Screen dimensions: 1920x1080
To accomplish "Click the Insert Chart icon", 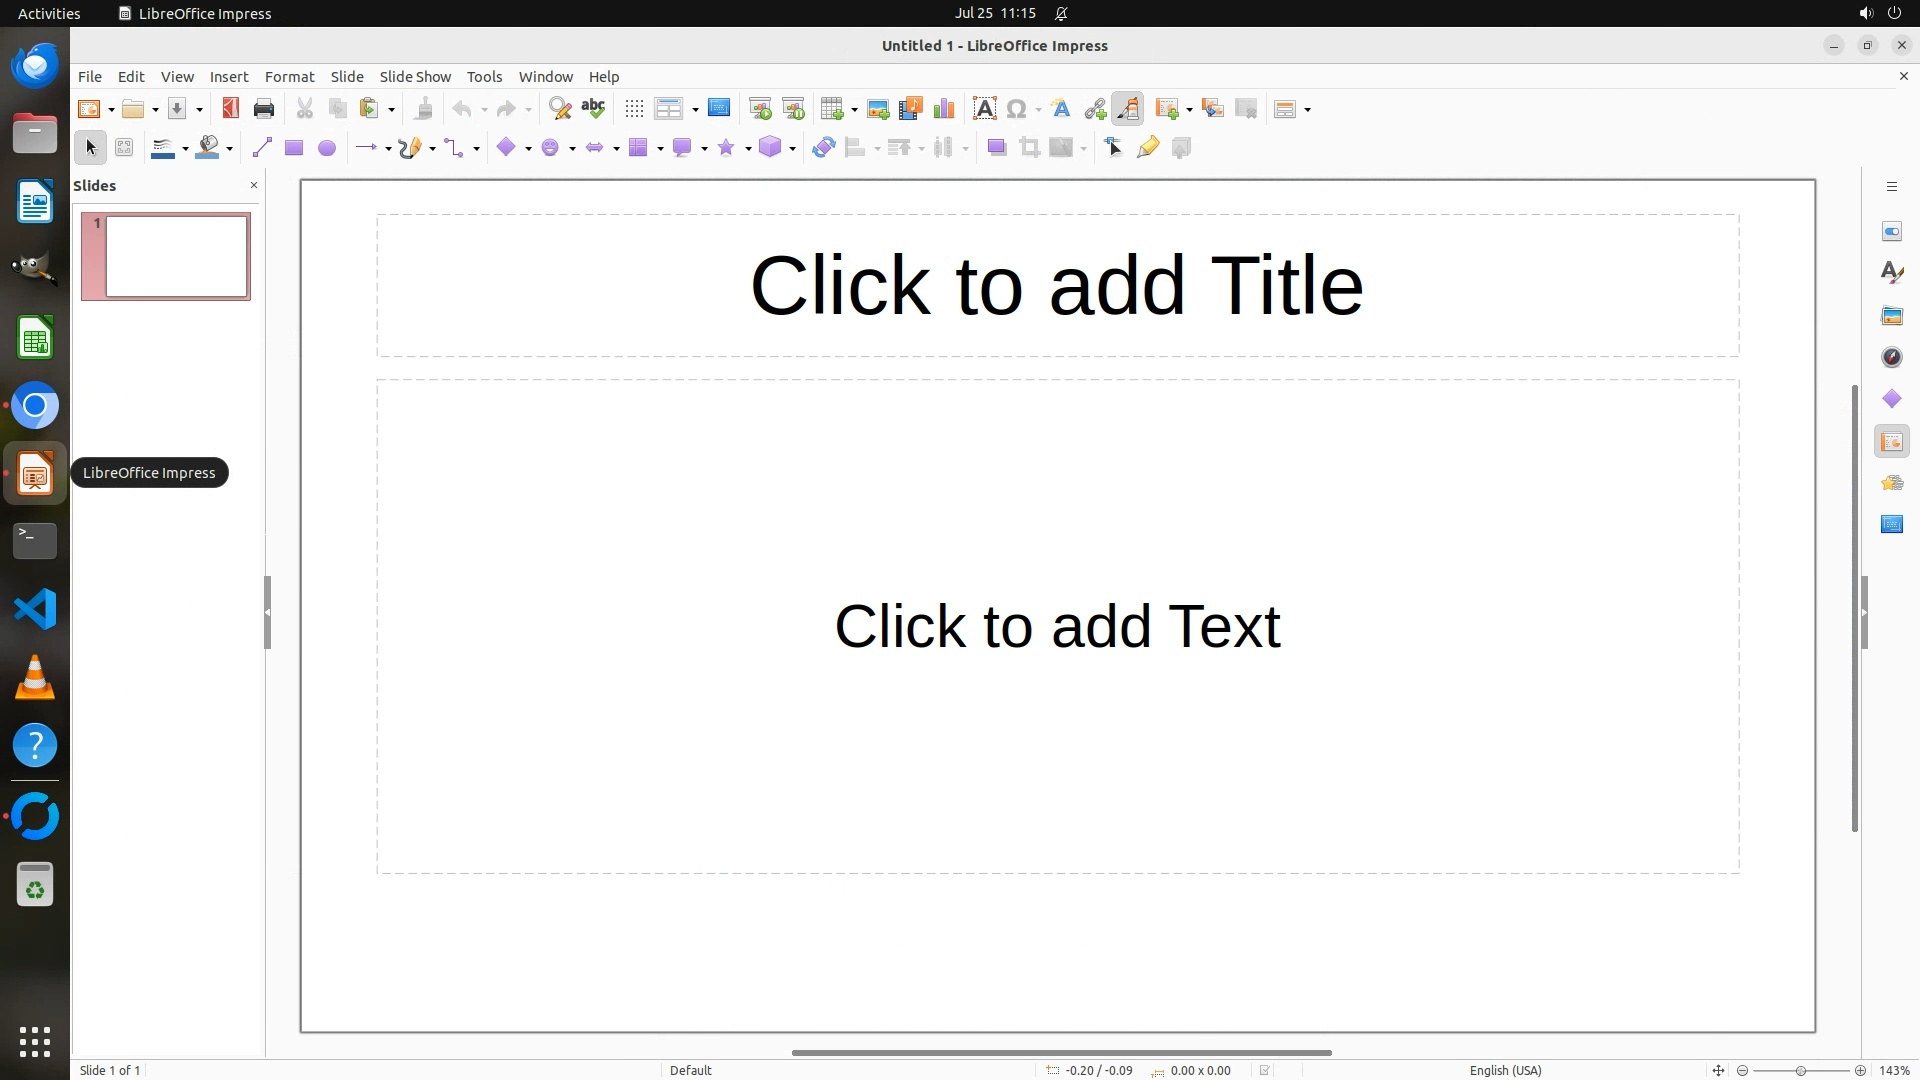I will [943, 109].
